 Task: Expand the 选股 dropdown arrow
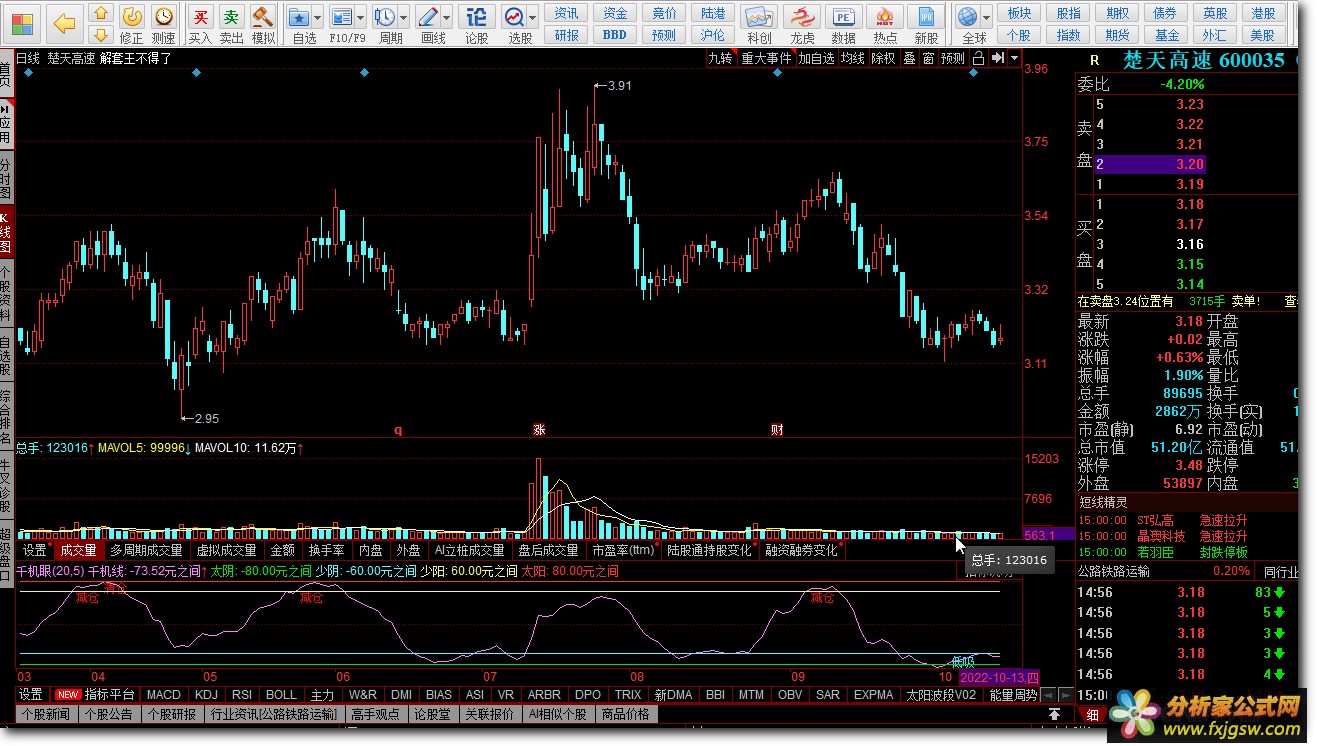pos(533,18)
